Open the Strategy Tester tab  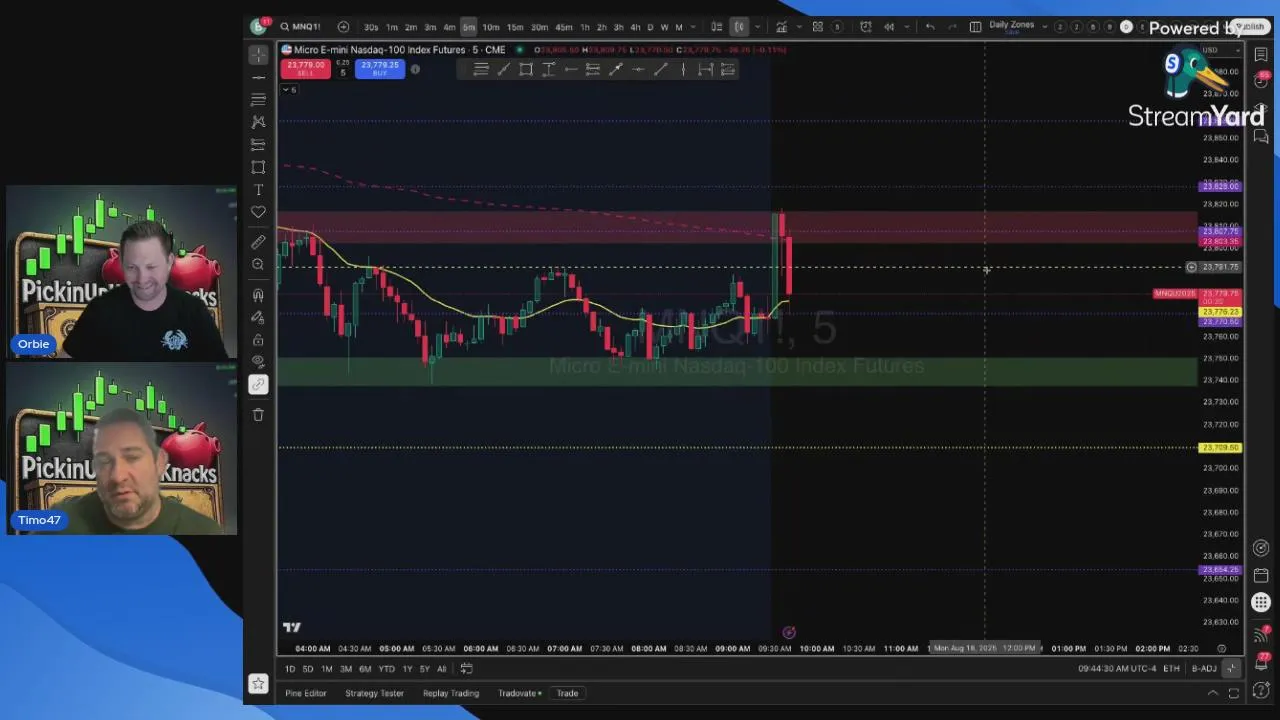(374, 693)
